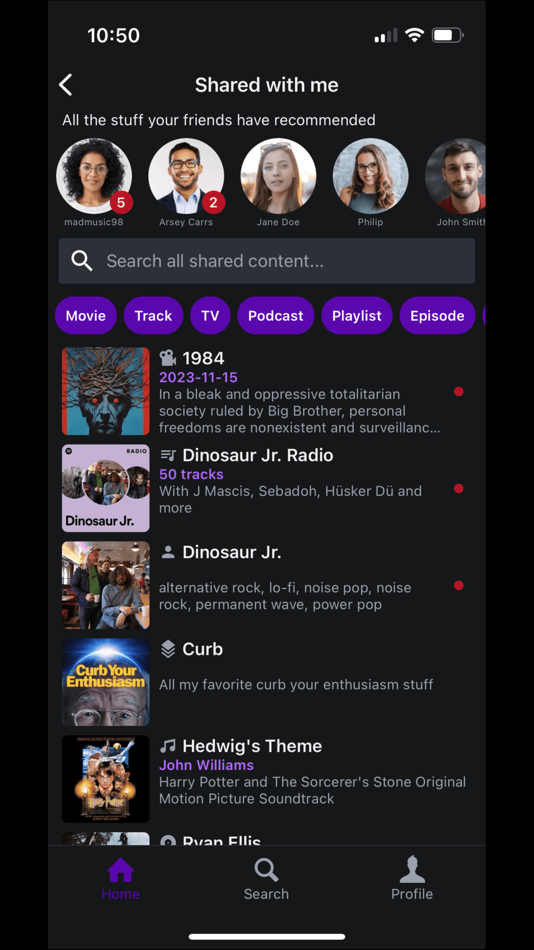Tap the Search icon in bottom bar
This screenshot has width=534, height=950.
(266, 870)
